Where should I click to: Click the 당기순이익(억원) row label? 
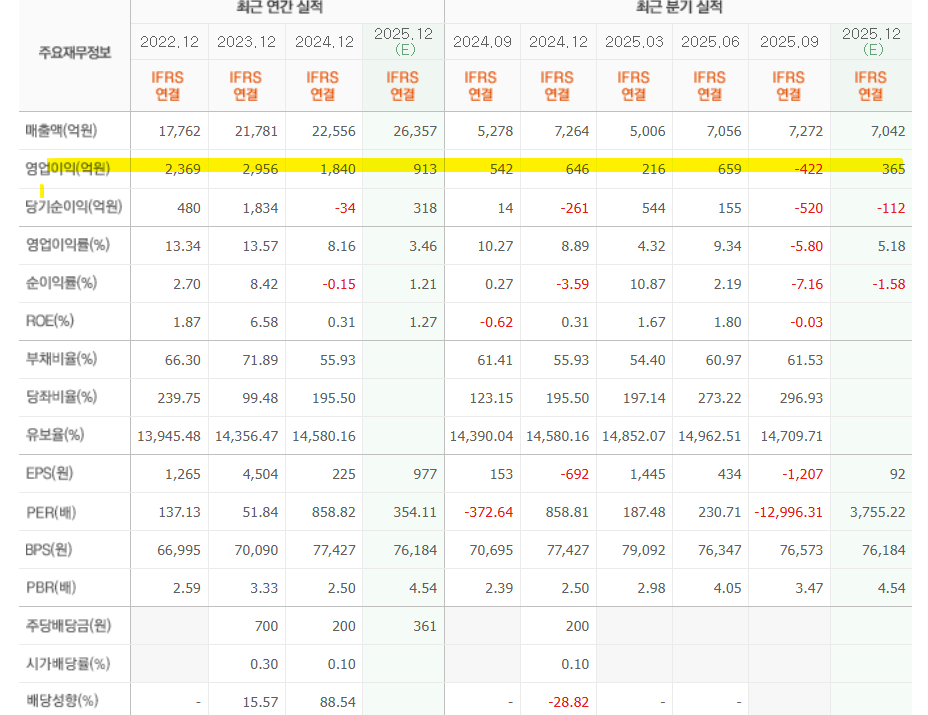click(74, 207)
